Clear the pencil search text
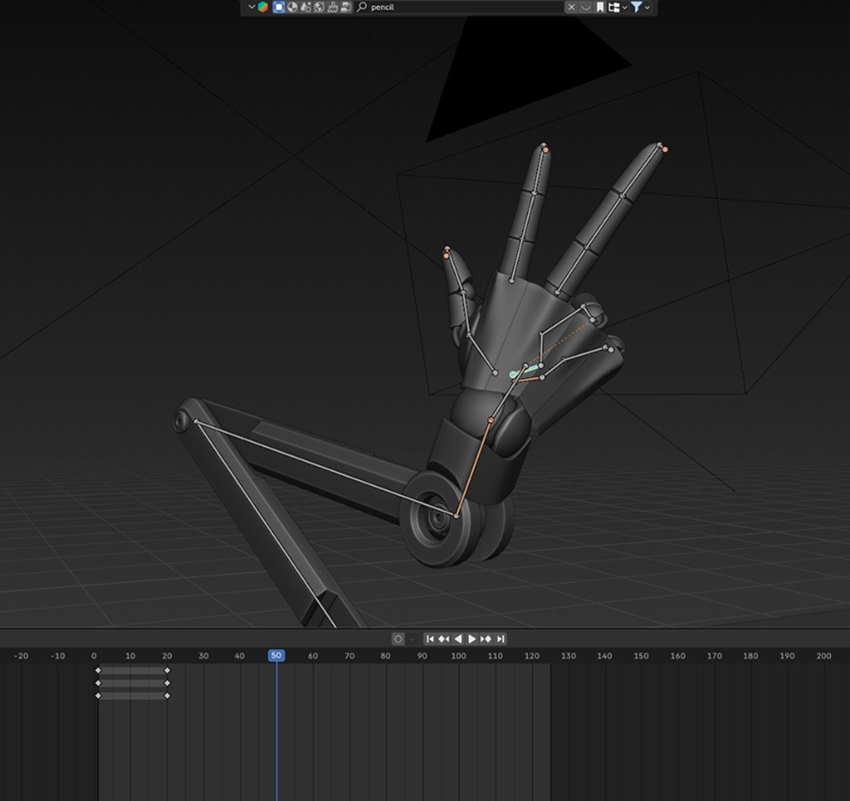Screen dimensions: 850x801 571,7
